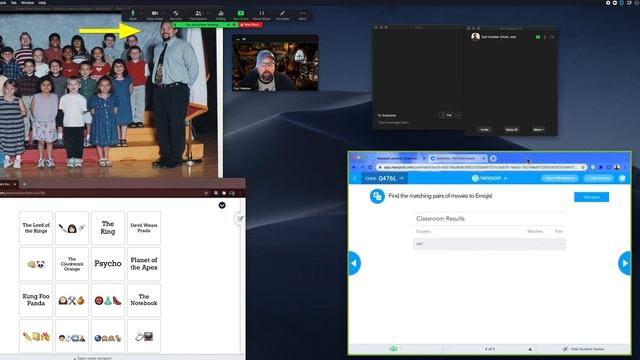640x360 pixels.
Task: Select the clock, tools and orange emoji card
Action: [72, 300]
